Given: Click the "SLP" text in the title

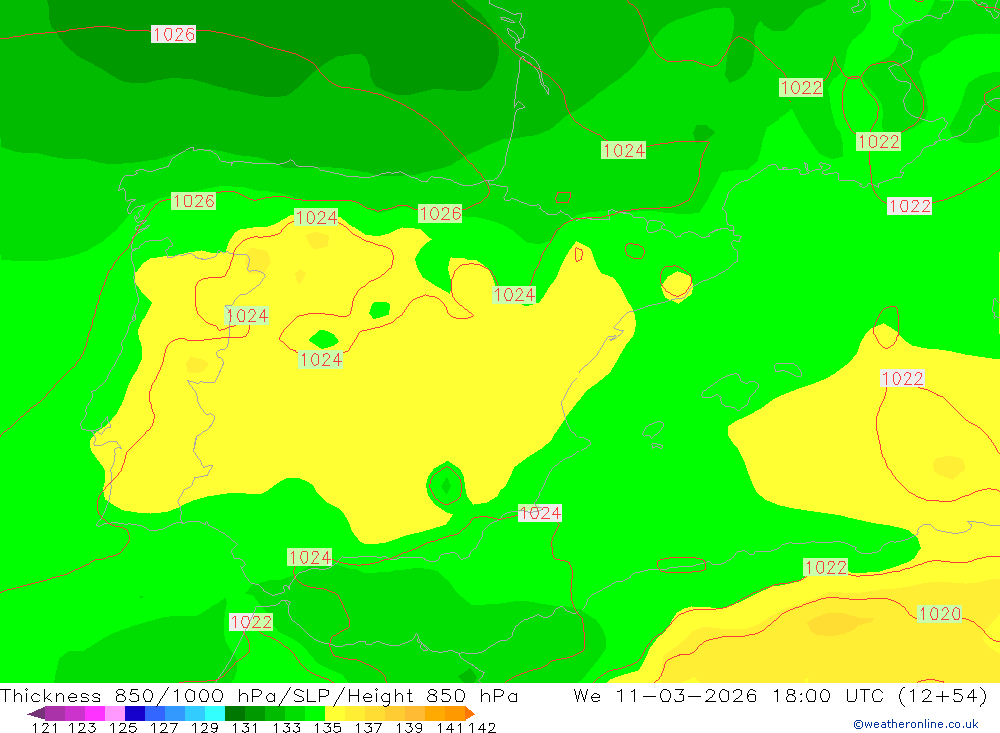Looking at the screenshot, I should click(x=311, y=695).
